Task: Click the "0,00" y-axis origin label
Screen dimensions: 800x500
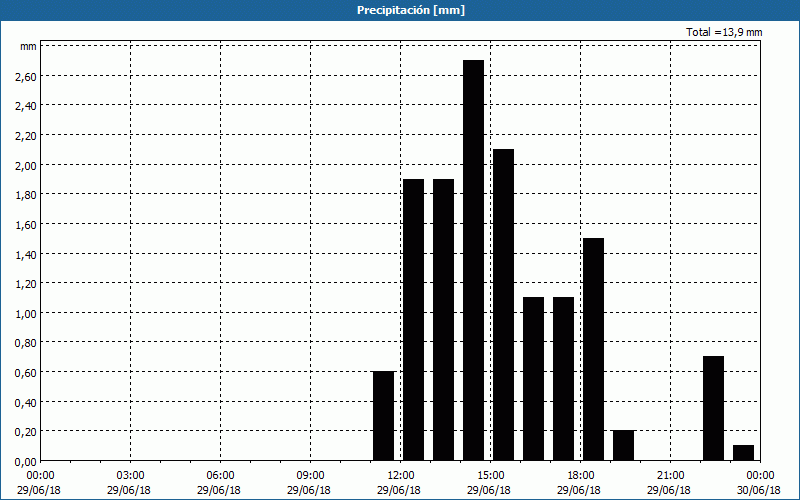Action: pyautogui.click(x=26, y=462)
